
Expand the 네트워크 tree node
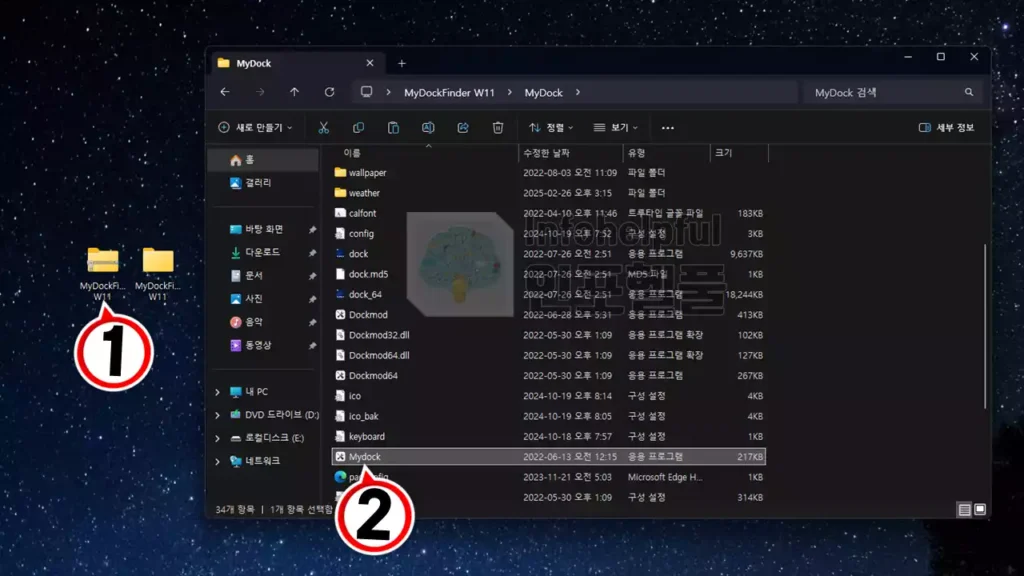coord(217,461)
